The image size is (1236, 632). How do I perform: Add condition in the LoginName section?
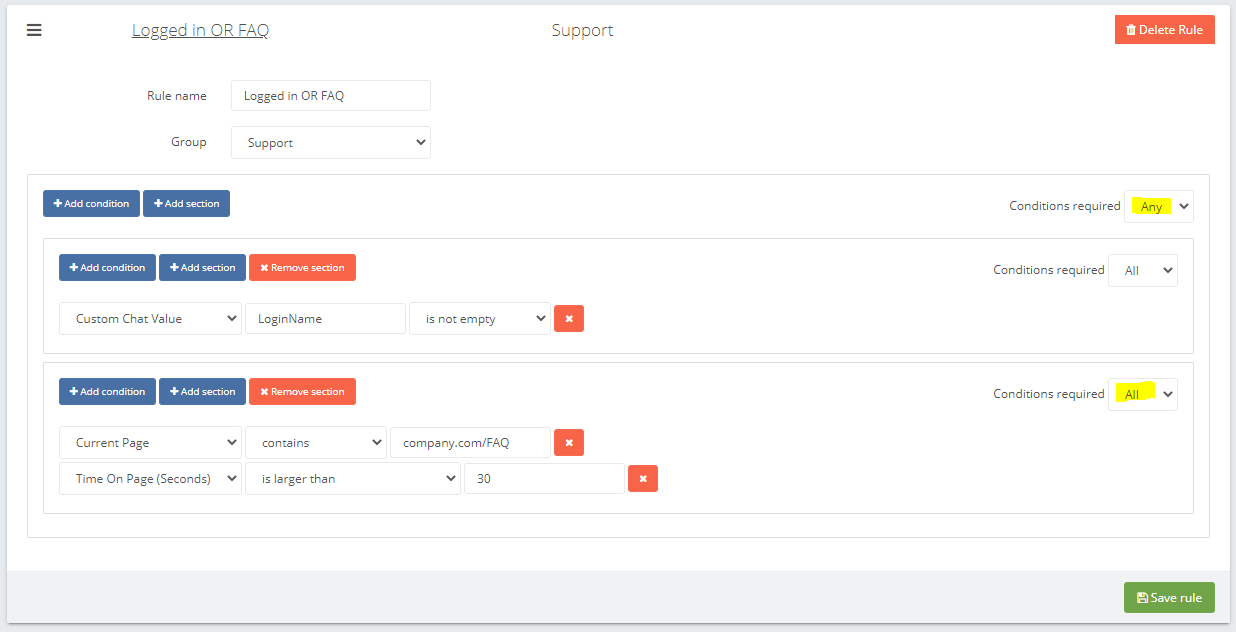(107, 267)
